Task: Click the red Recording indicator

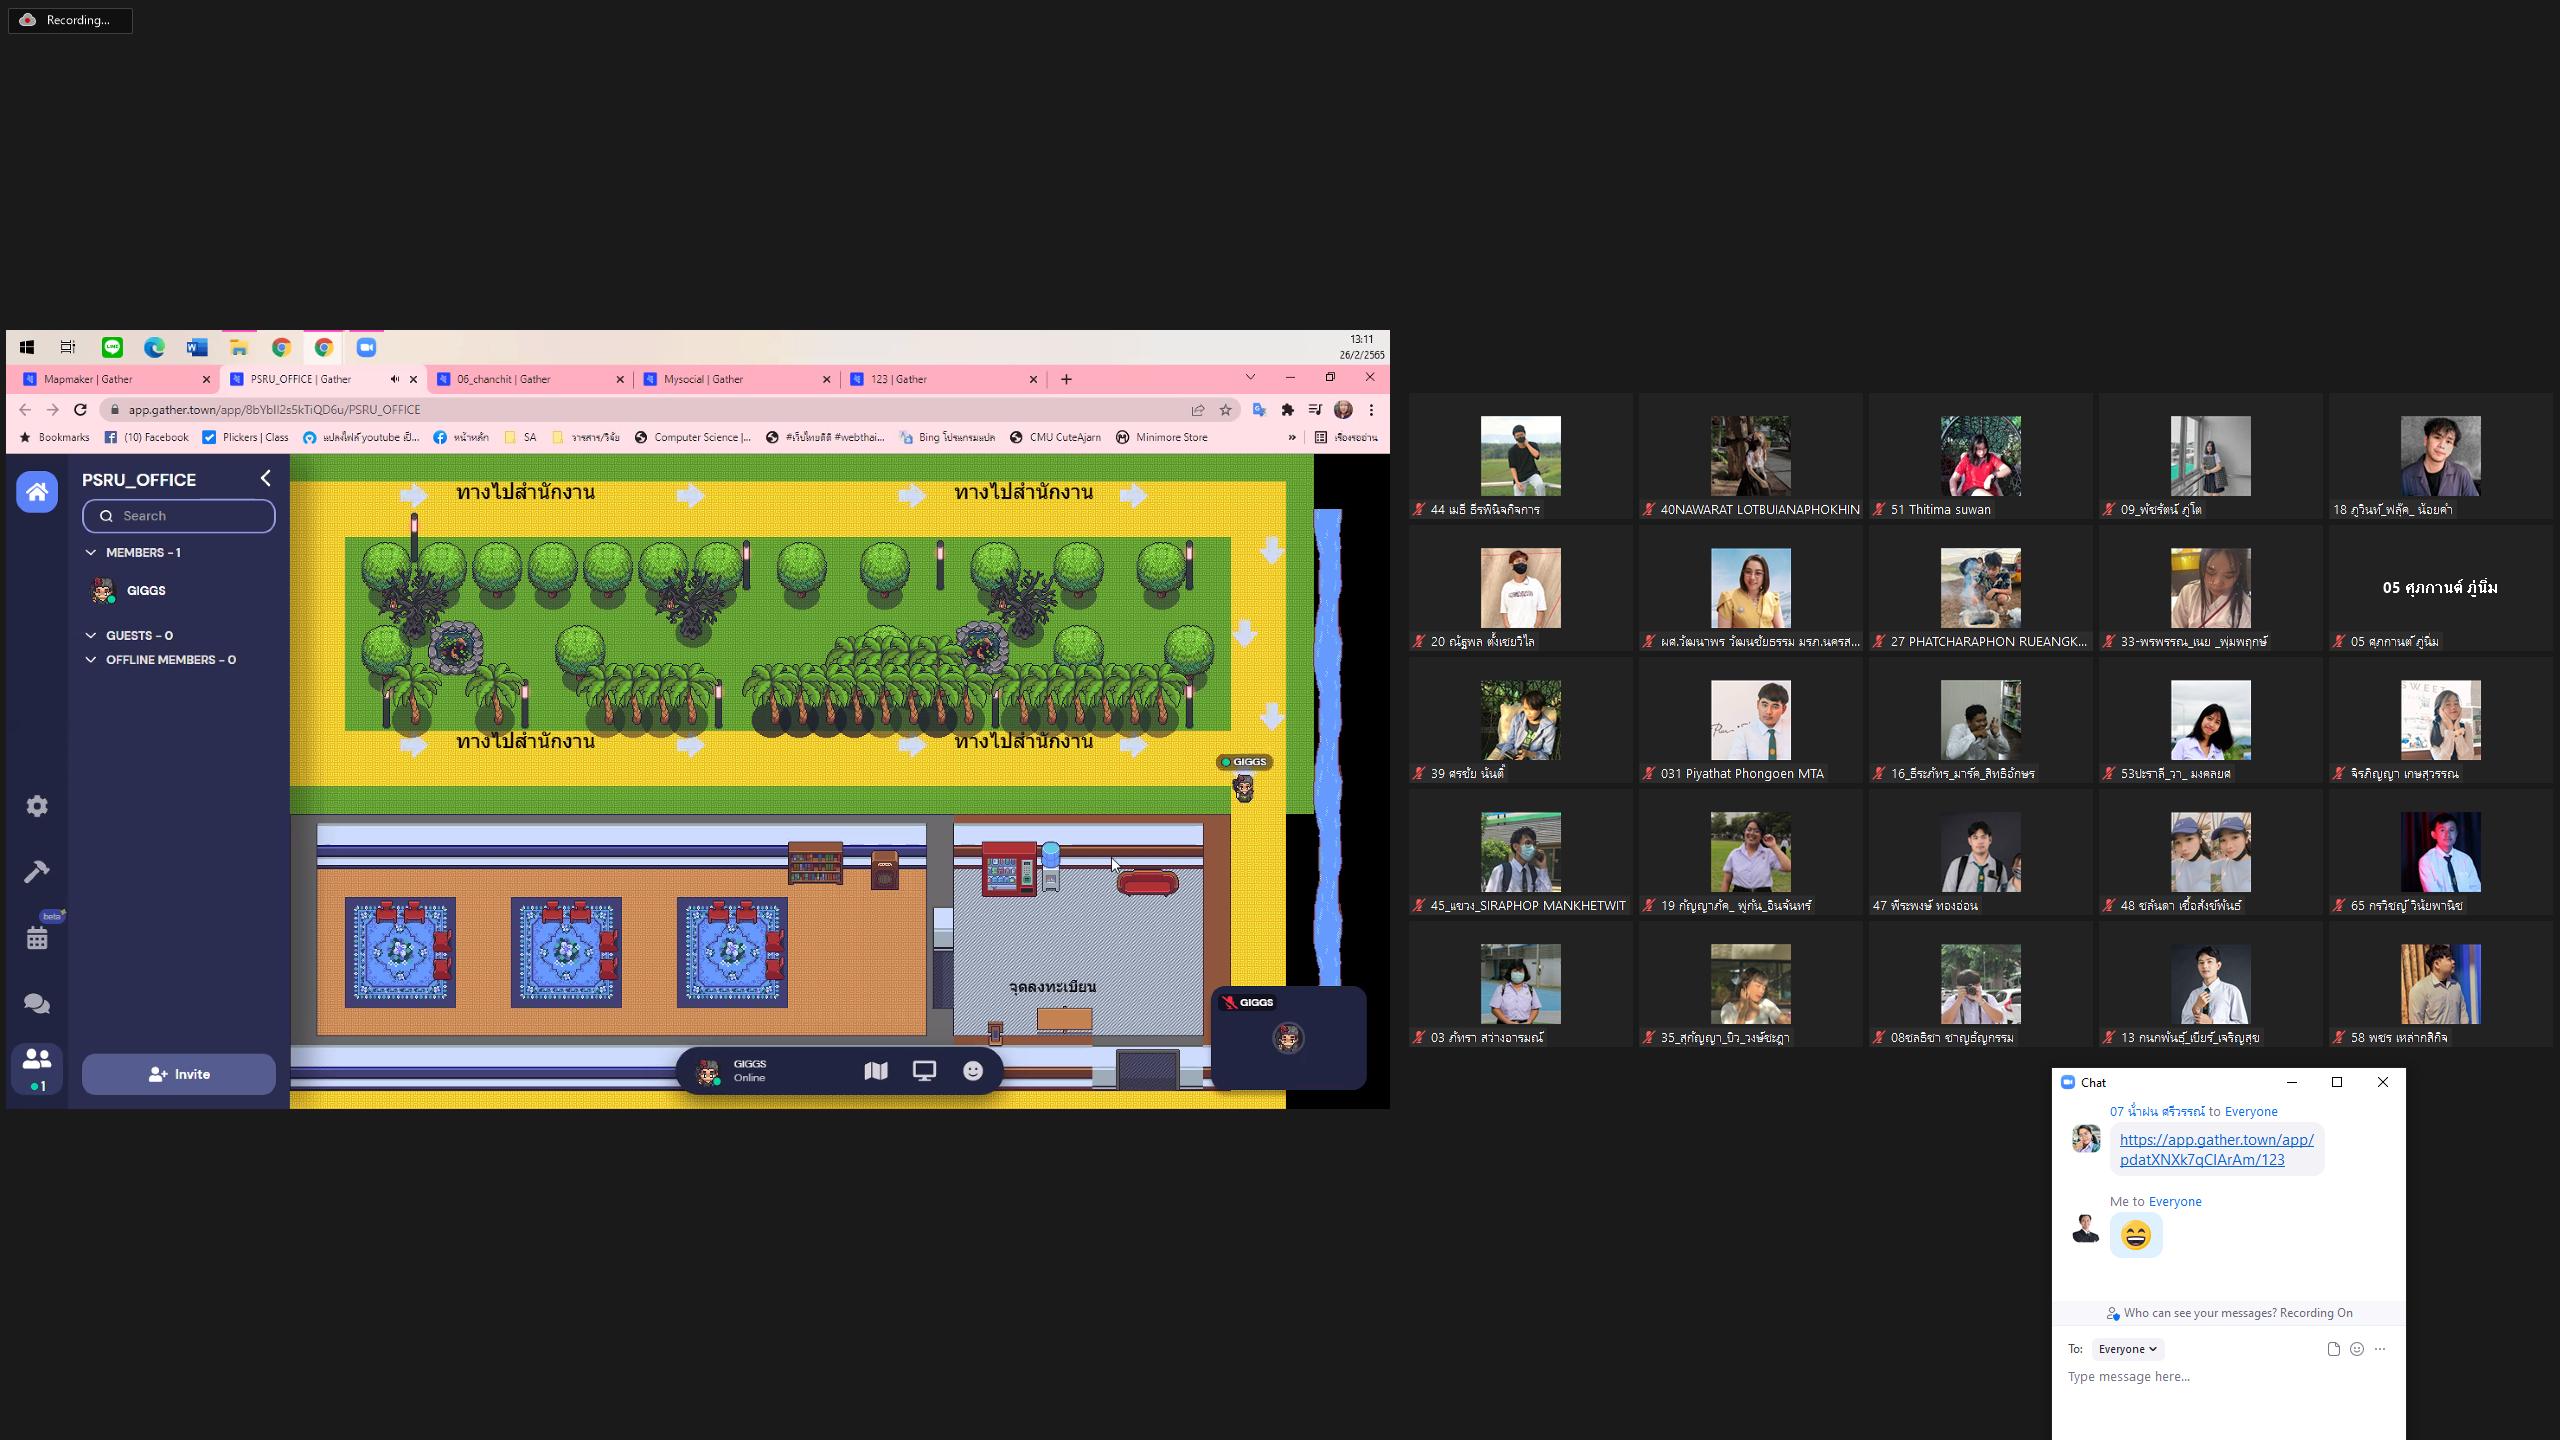Action: [x=70, y=20]
